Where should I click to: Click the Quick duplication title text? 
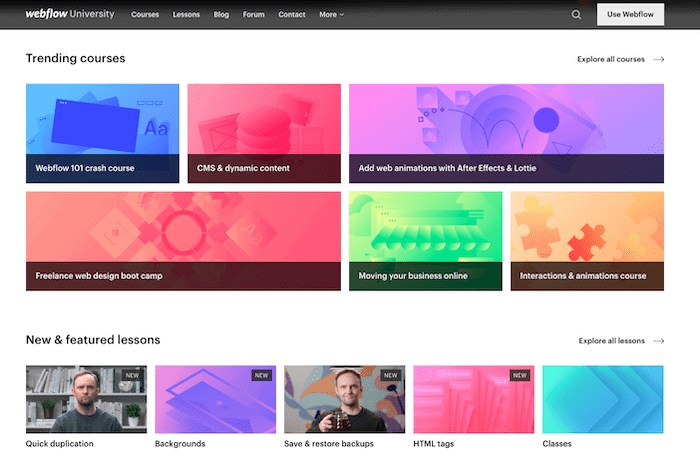coord(60,444)
